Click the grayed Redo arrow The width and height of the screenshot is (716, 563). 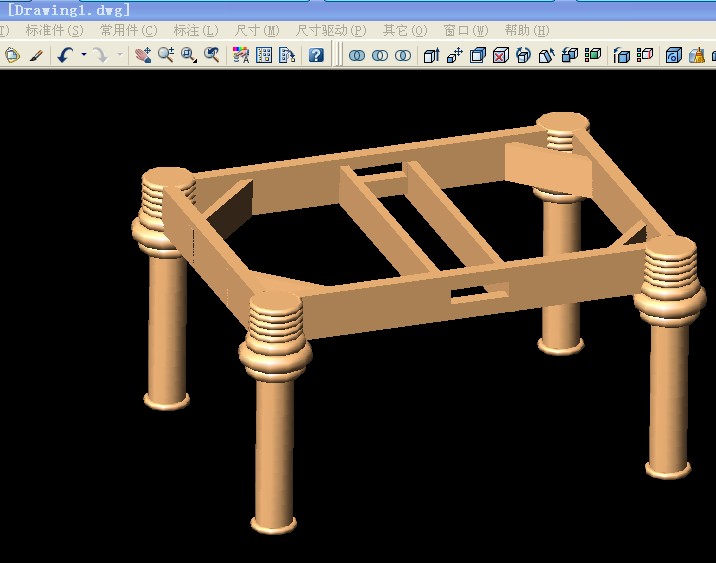click(x=100, y=55)
